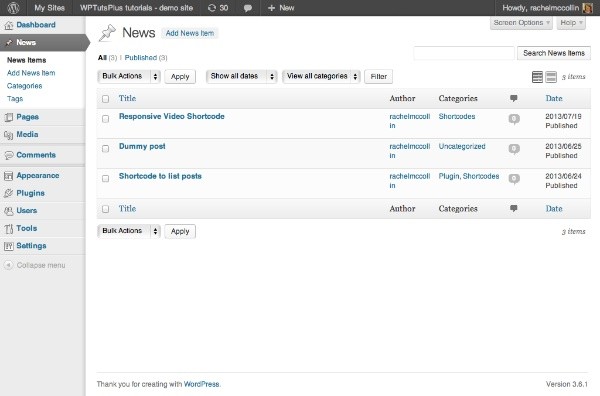Image resolution: width=600 pixels, height=396 pixels.
Task: Filter by Uncategorized category link
Action: pos(462,146)
